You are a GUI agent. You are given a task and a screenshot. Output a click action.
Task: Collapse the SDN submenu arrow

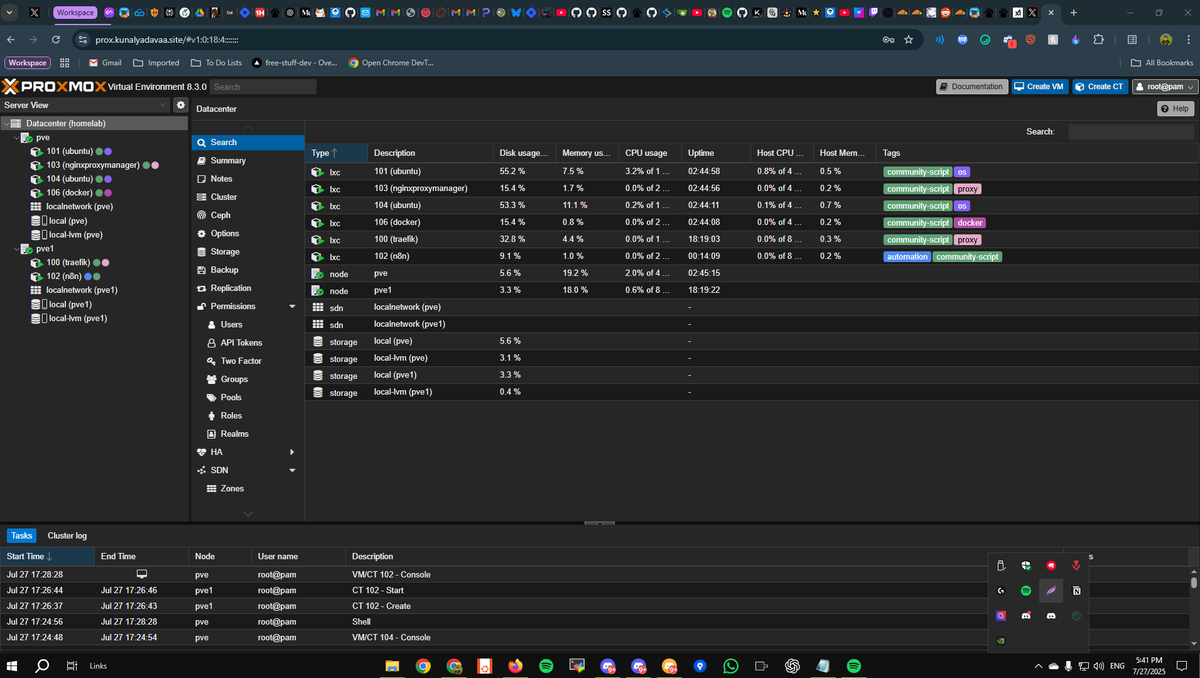pyautogui.click(x=292, y=470)
